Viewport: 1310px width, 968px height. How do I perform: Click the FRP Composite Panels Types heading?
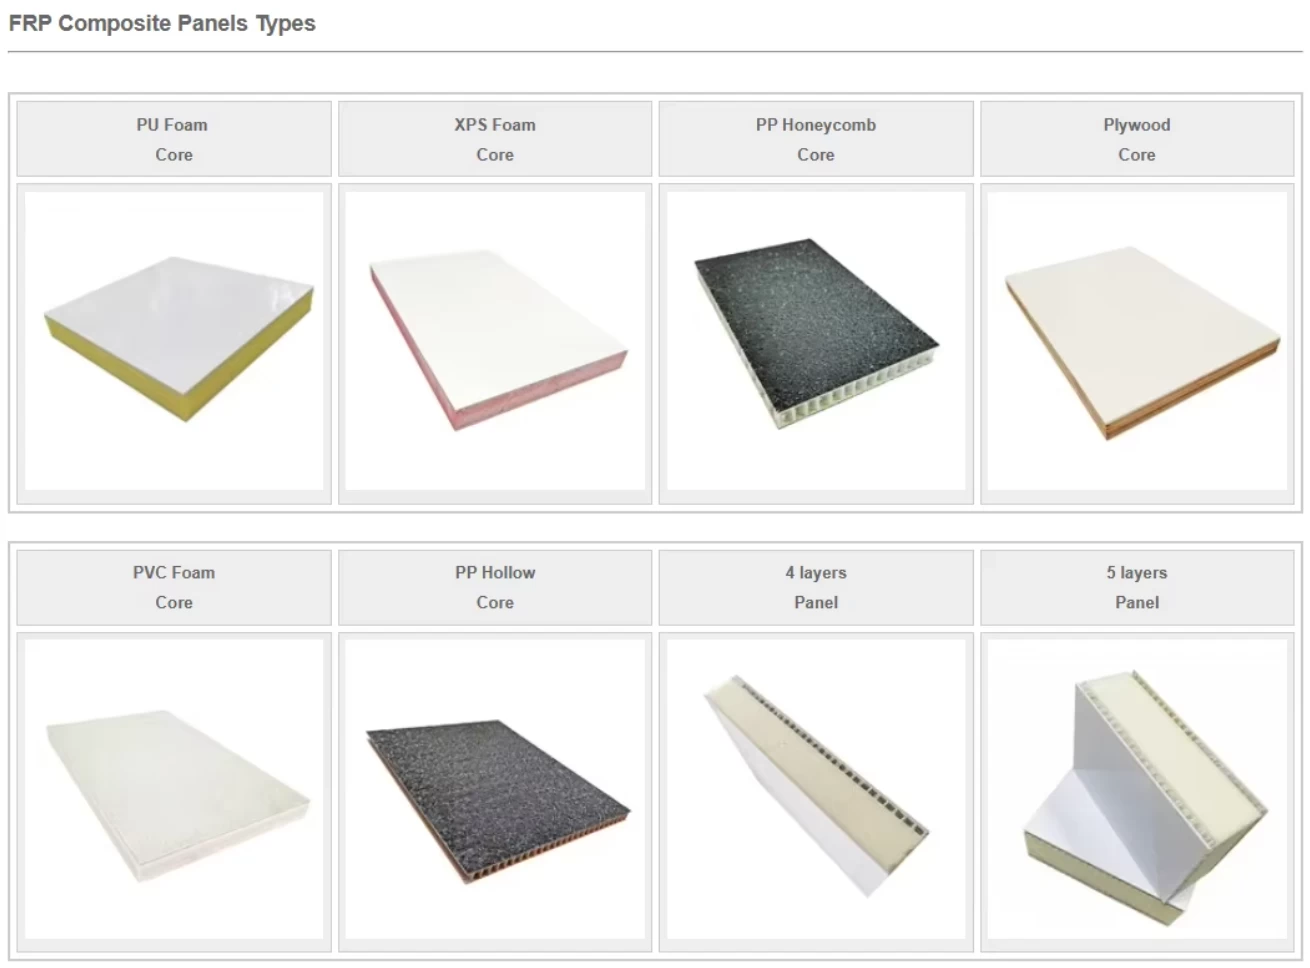[x=162, y=23]
